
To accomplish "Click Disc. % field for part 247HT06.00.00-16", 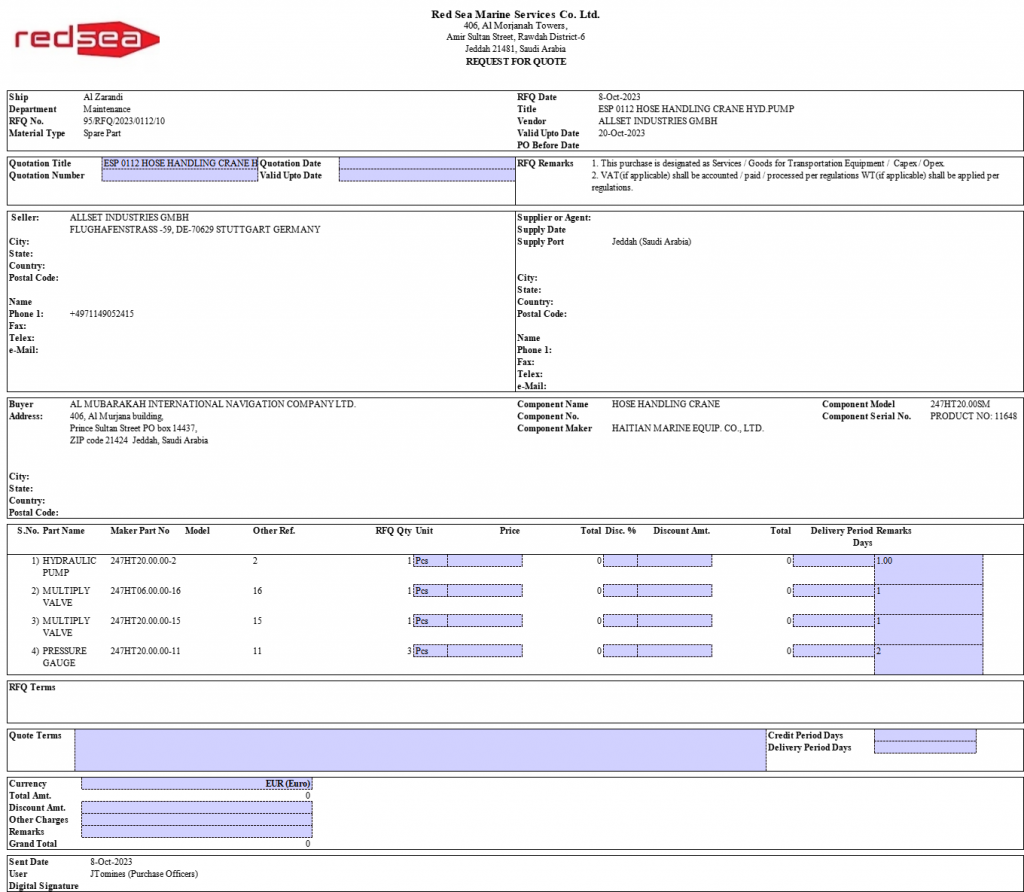I will coord(620,591).
